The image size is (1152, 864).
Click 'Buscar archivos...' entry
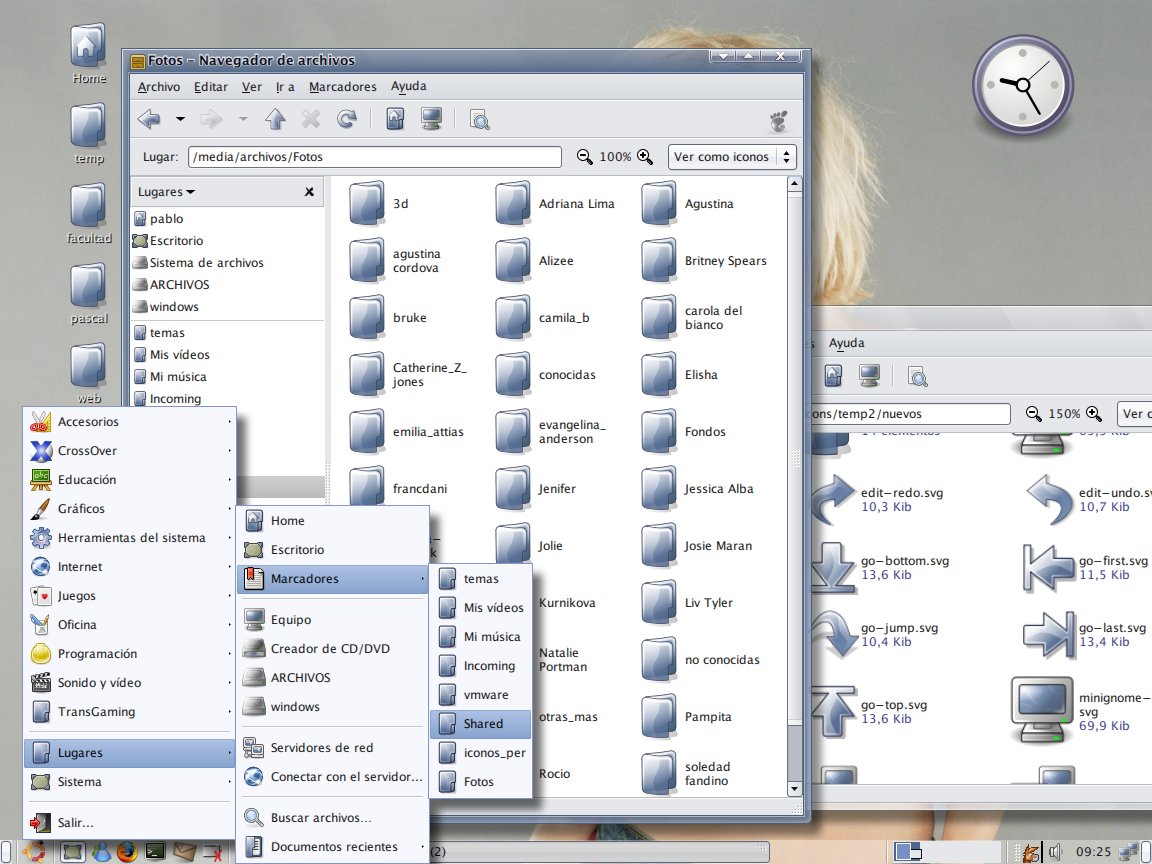333,818
